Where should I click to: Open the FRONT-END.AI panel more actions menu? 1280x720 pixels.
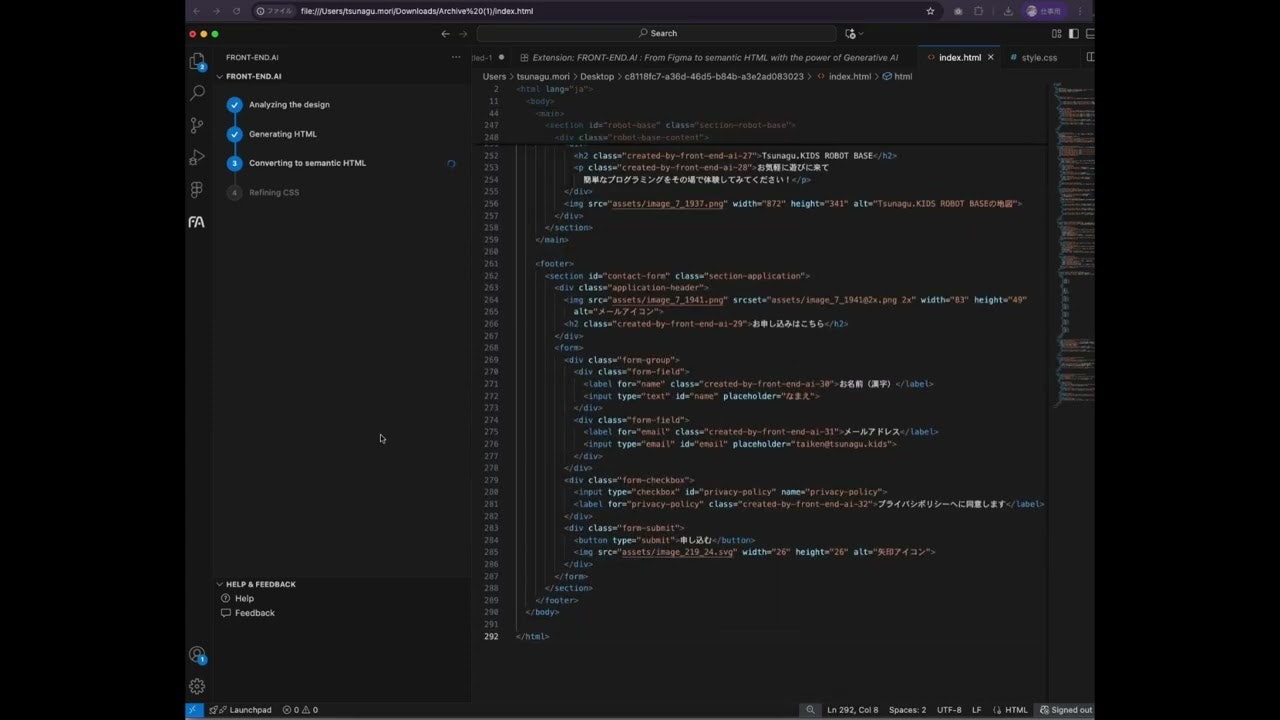click(456, 57)
